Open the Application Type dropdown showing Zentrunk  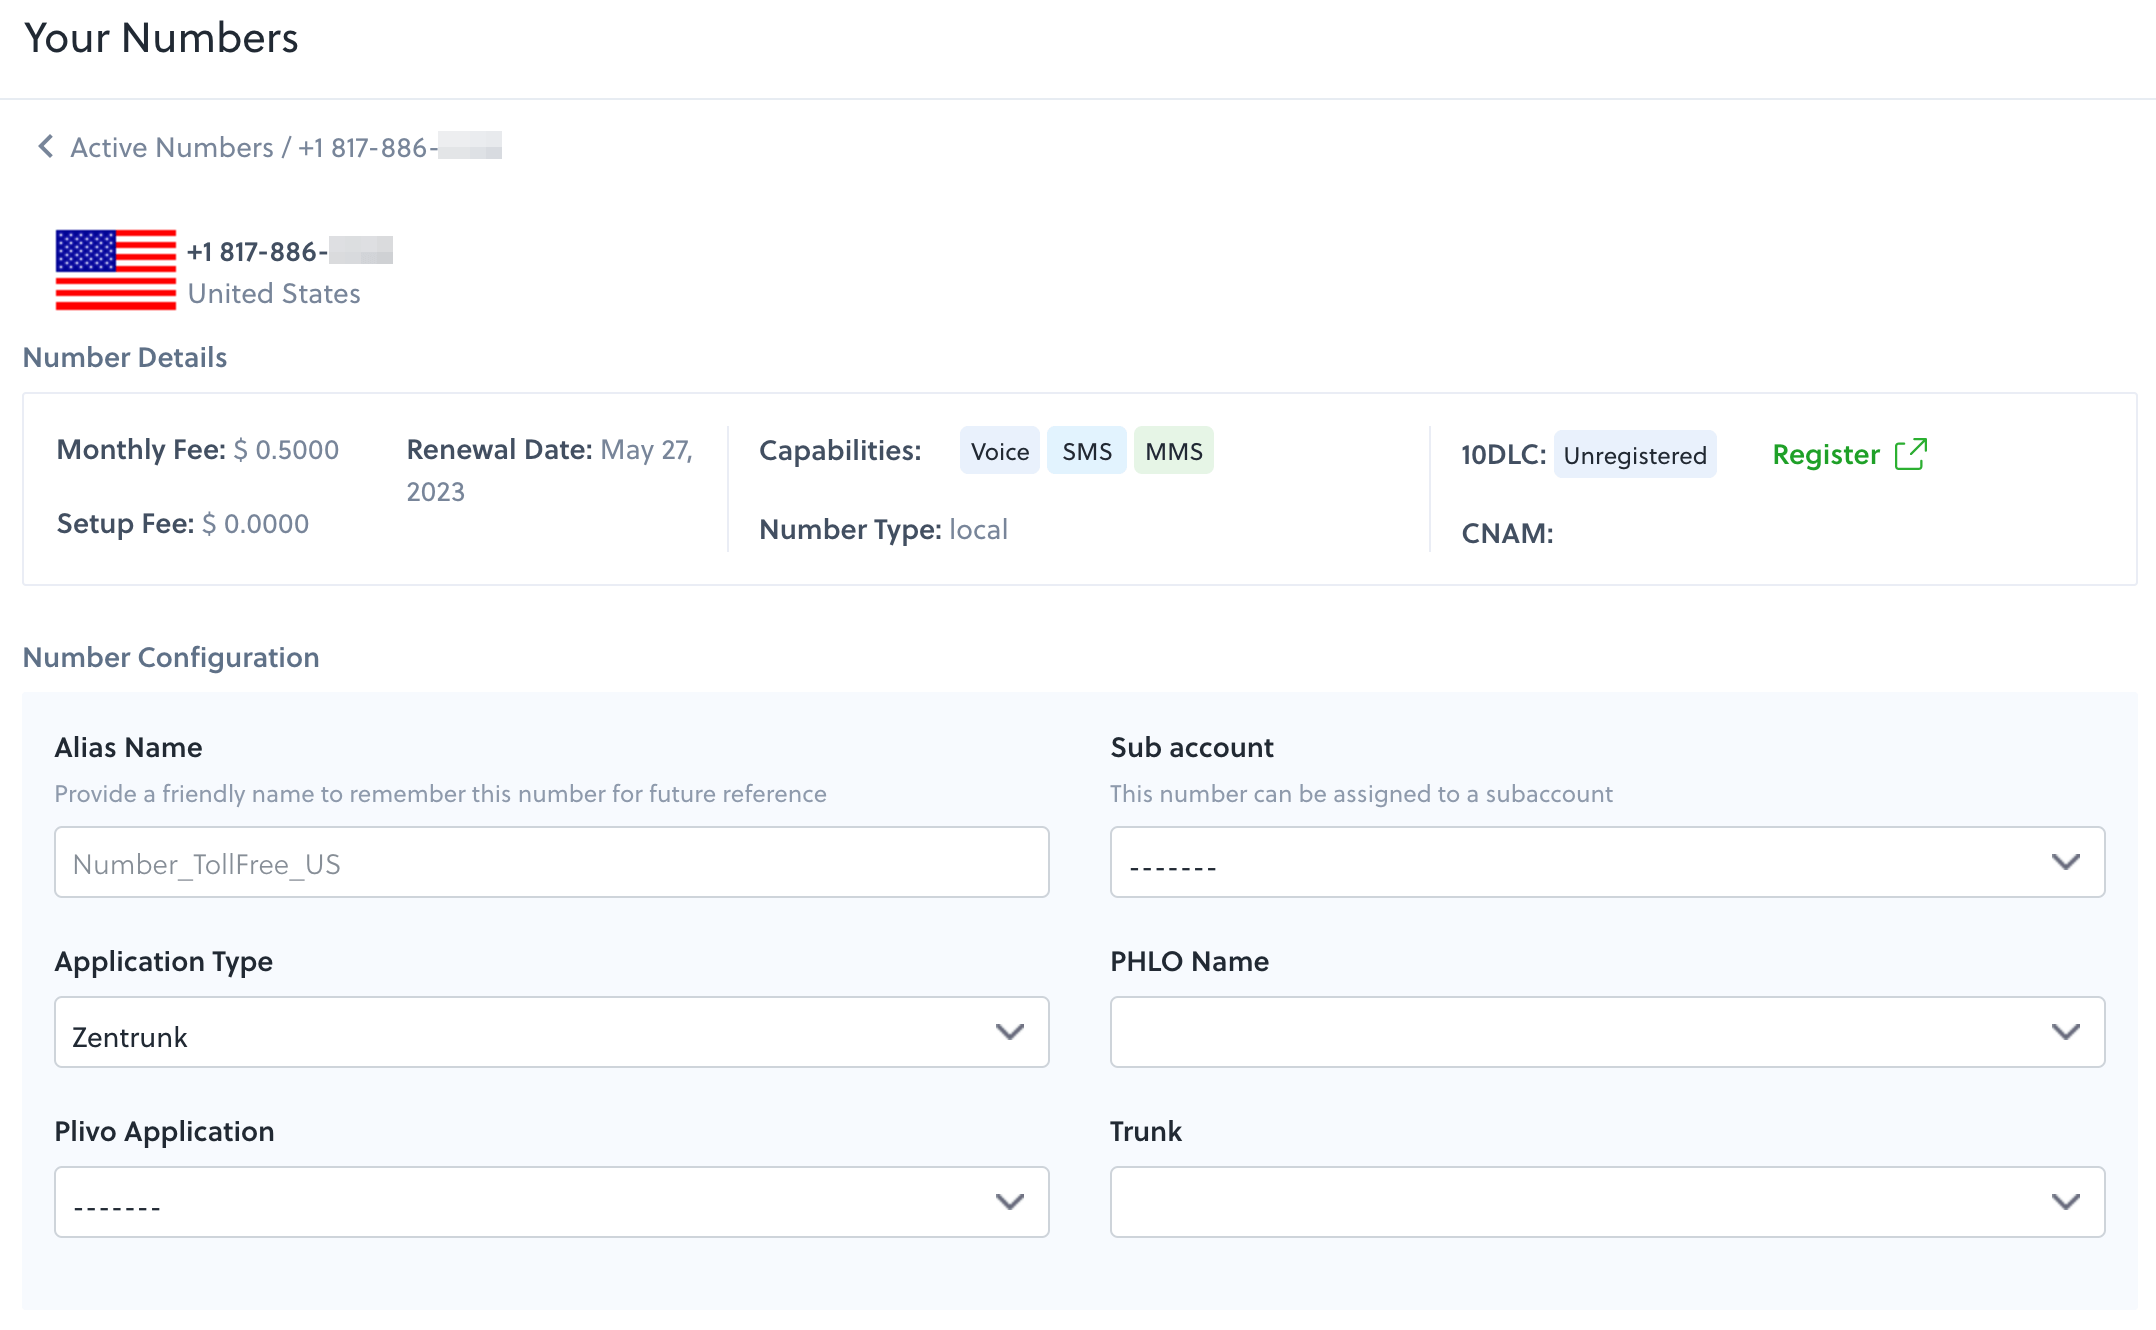(550, 1032)
